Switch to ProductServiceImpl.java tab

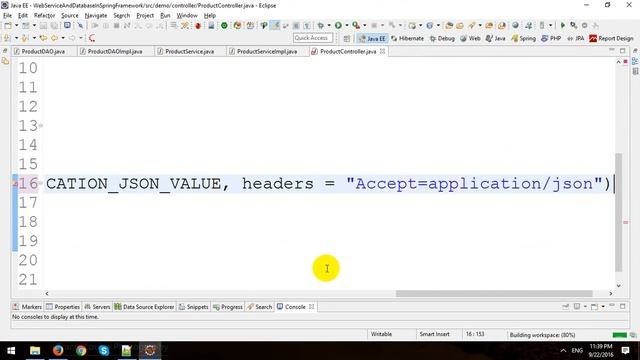point(267,51)
